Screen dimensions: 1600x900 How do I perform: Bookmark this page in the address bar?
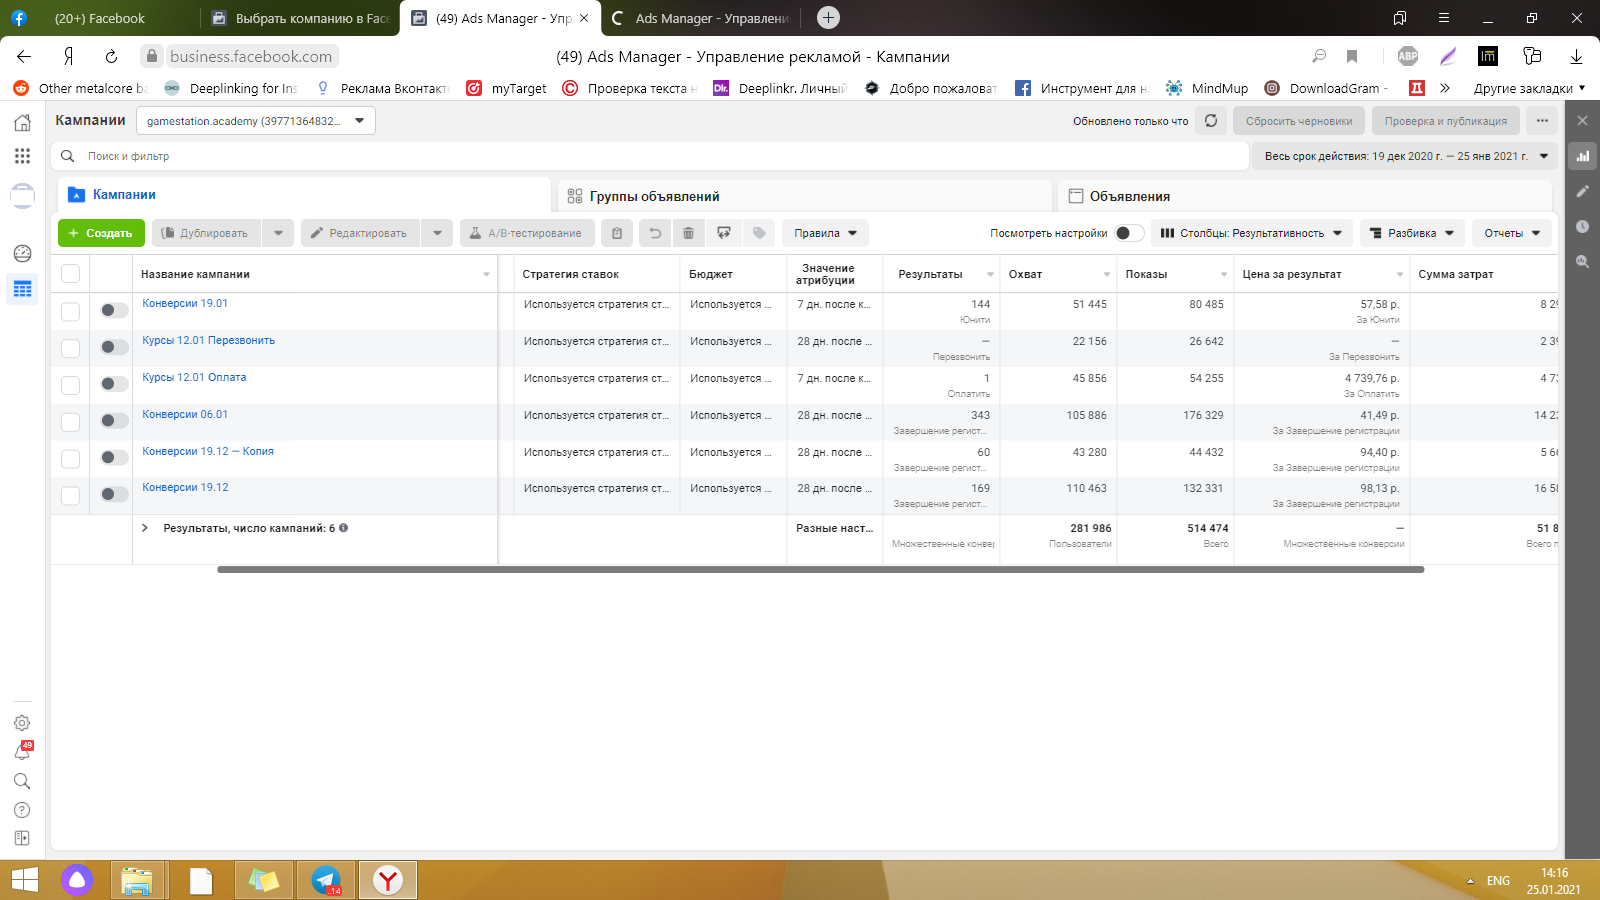coord(1352,56)
